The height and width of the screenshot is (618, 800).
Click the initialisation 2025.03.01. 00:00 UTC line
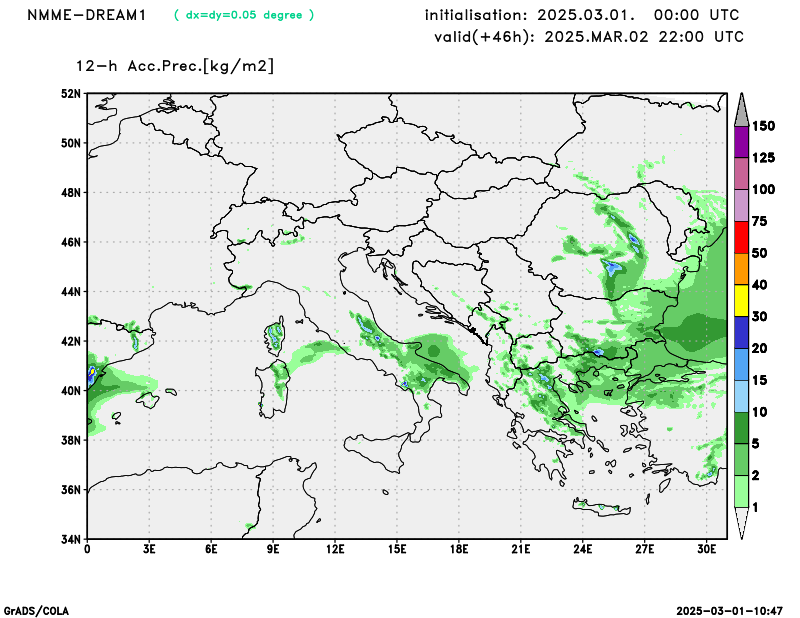[x=582, y=15]
